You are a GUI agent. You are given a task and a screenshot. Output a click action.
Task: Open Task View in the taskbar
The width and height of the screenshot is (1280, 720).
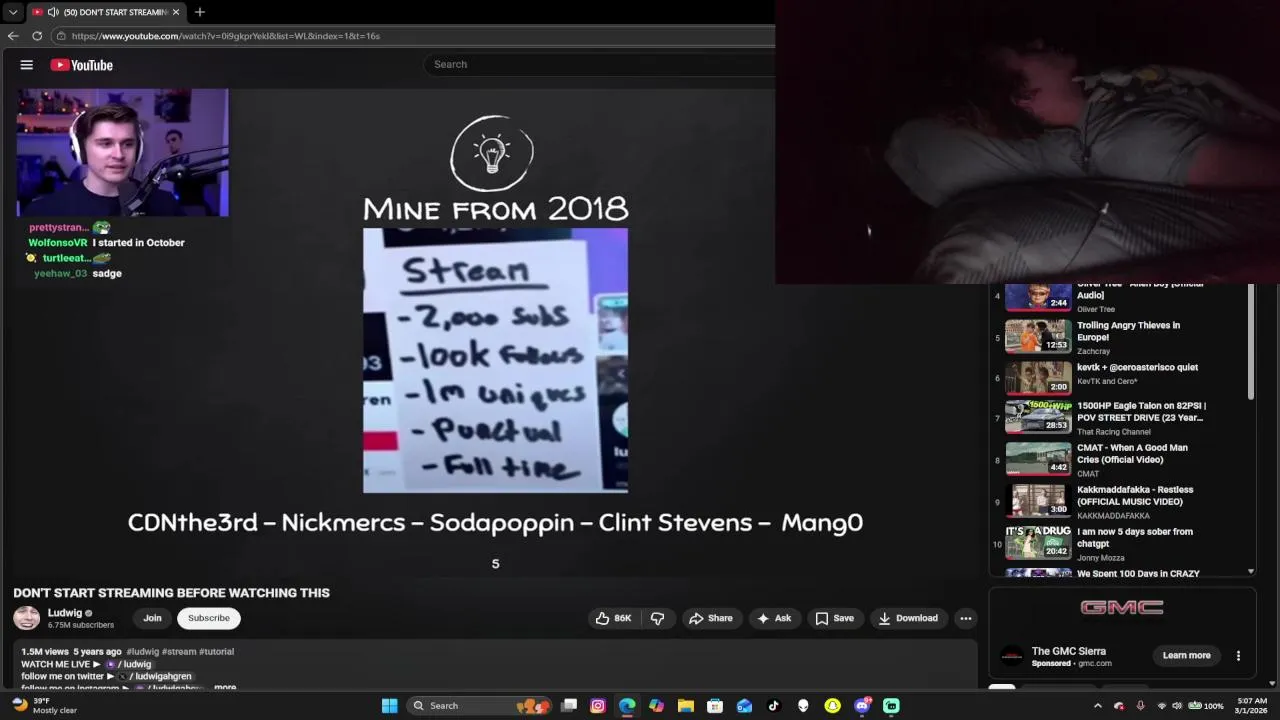click(x=569, y=706)
